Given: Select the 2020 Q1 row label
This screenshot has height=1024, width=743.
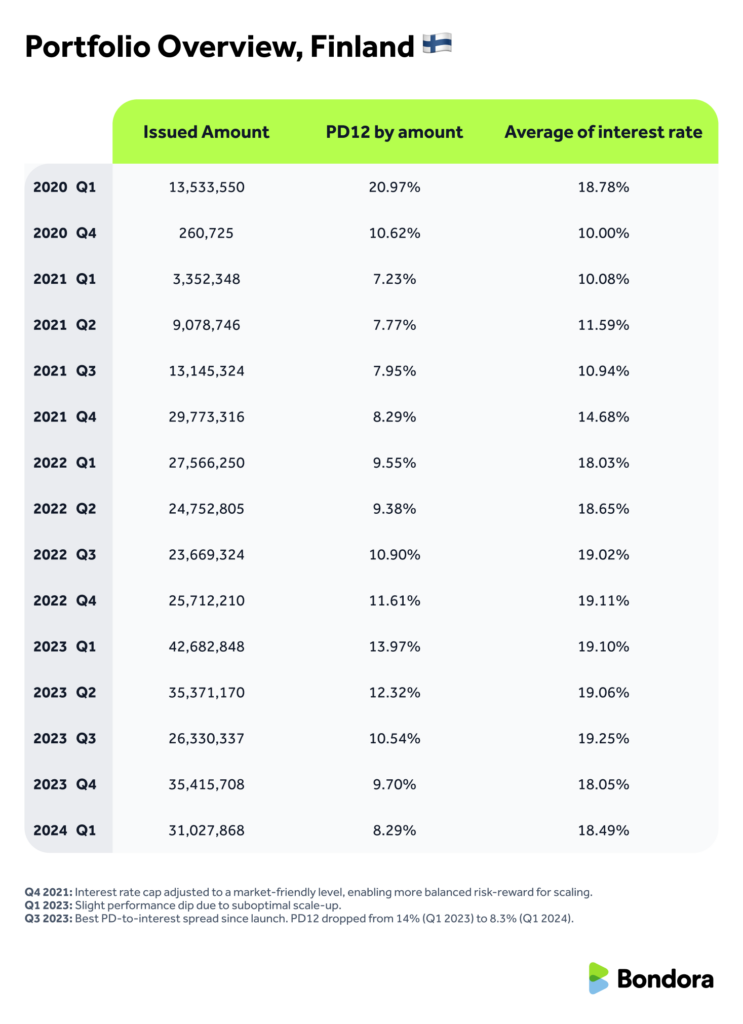Looking at the screenshot, I should [x=66, y=187].
